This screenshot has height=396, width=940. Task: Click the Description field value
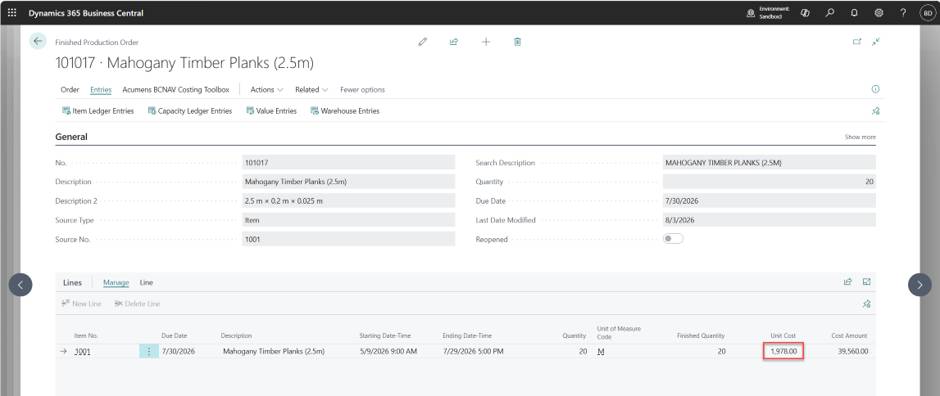(x=348, y=182)
